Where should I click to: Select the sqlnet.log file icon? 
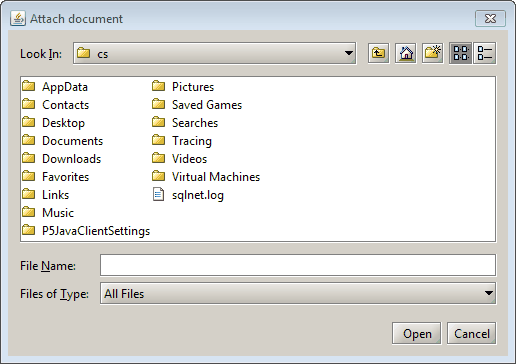pyautogui.click(x=158, y=194)
